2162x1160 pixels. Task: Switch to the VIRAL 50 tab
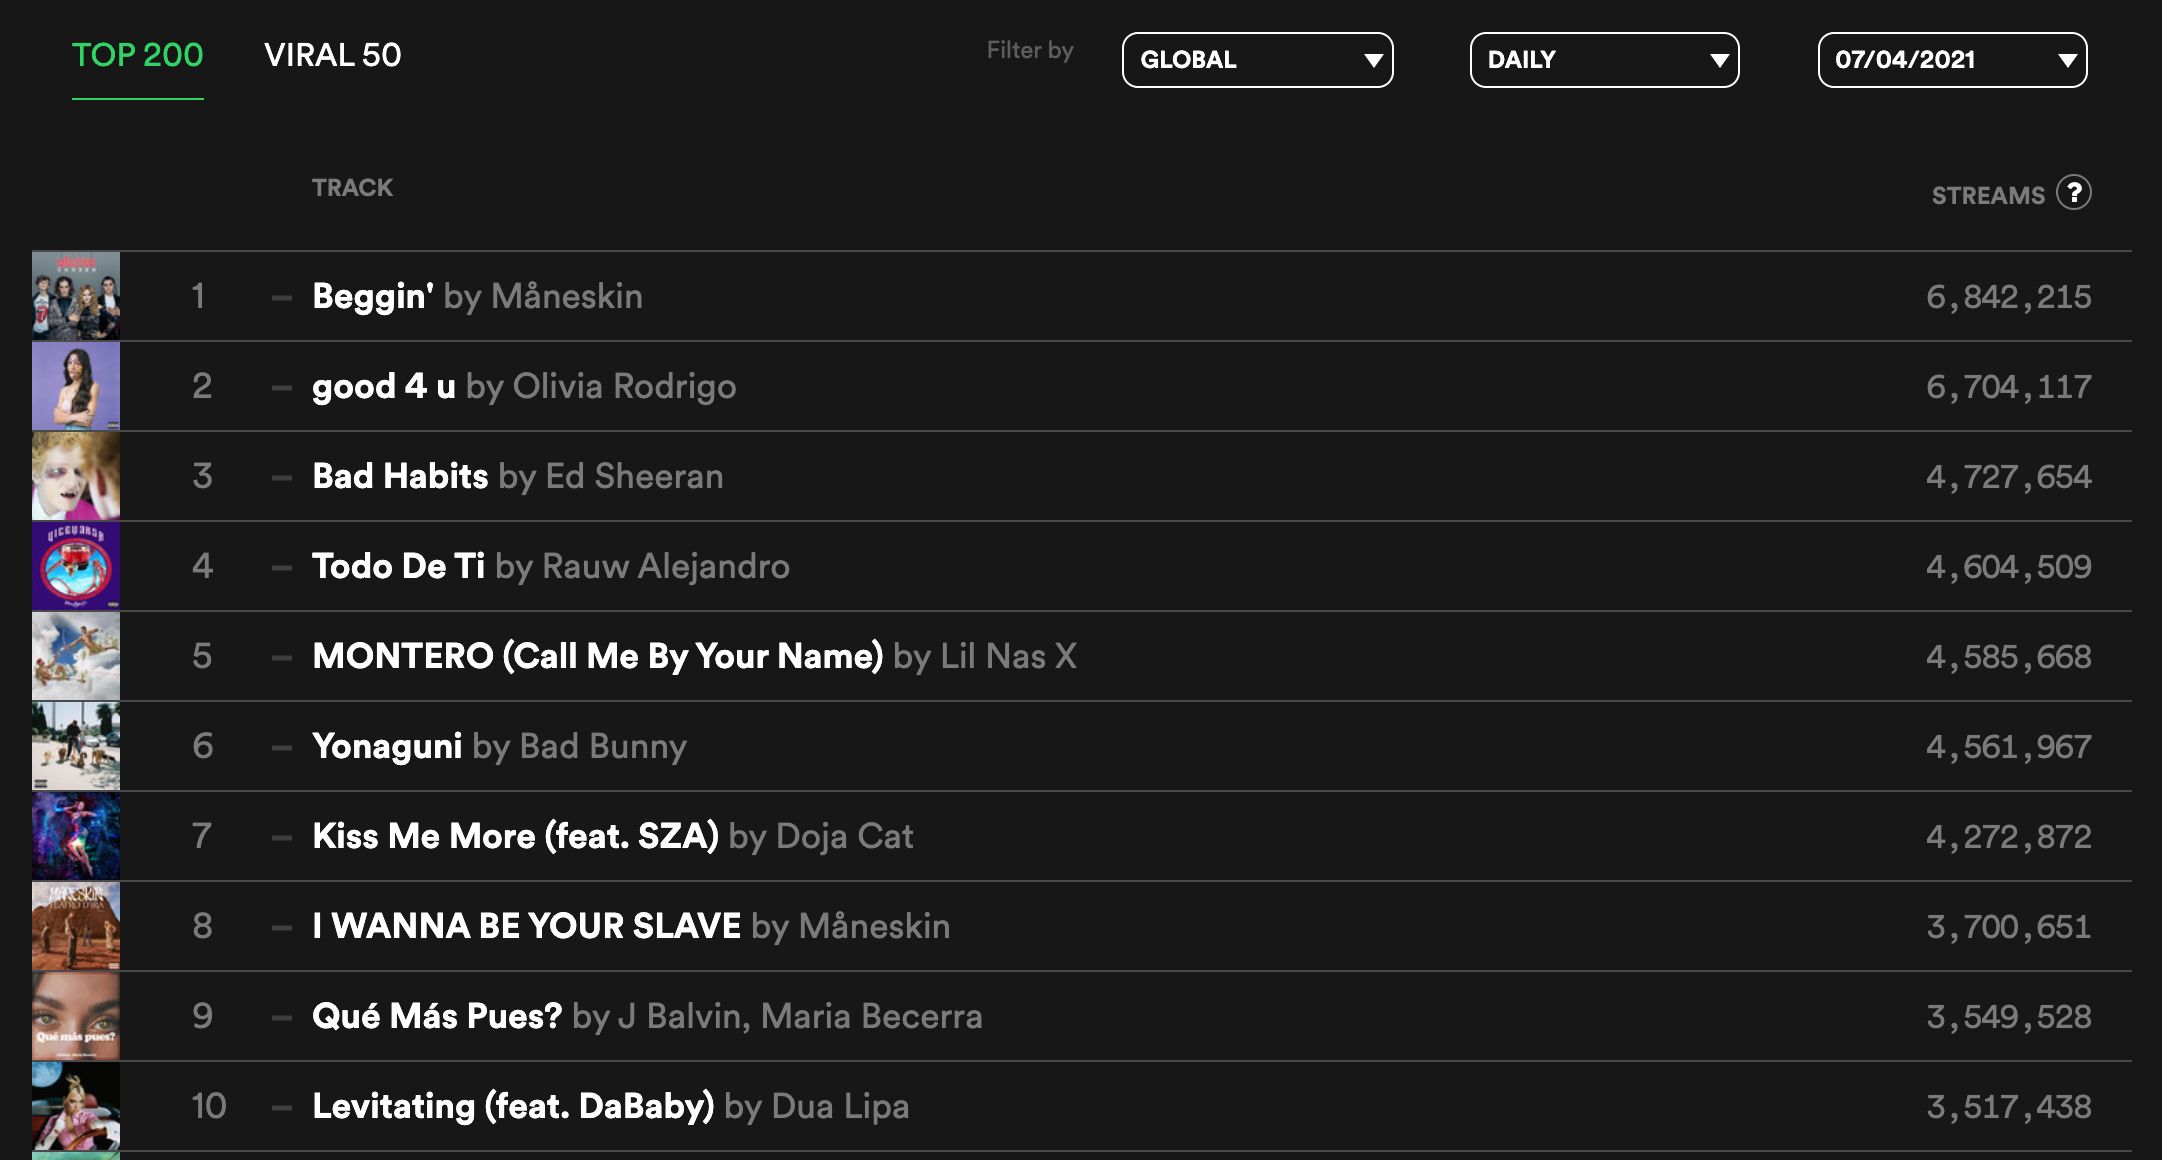point(332,55)
